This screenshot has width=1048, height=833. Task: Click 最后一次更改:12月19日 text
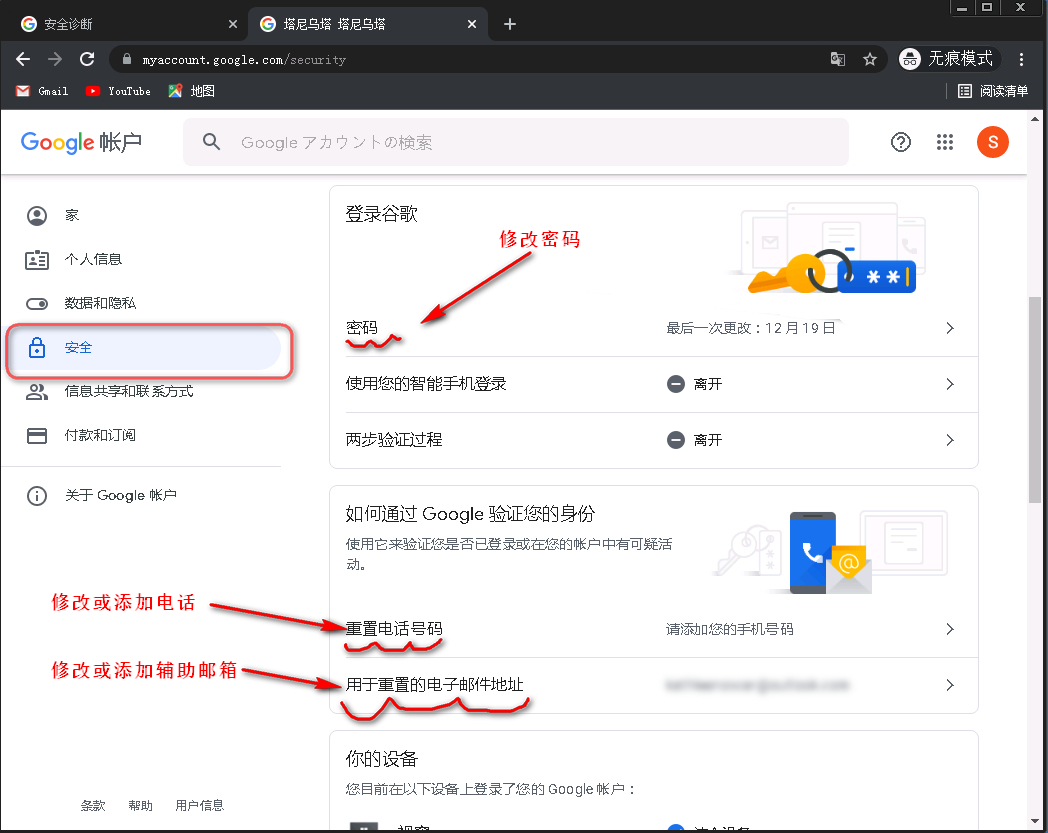pyautogui.click(x=751, y=328)
